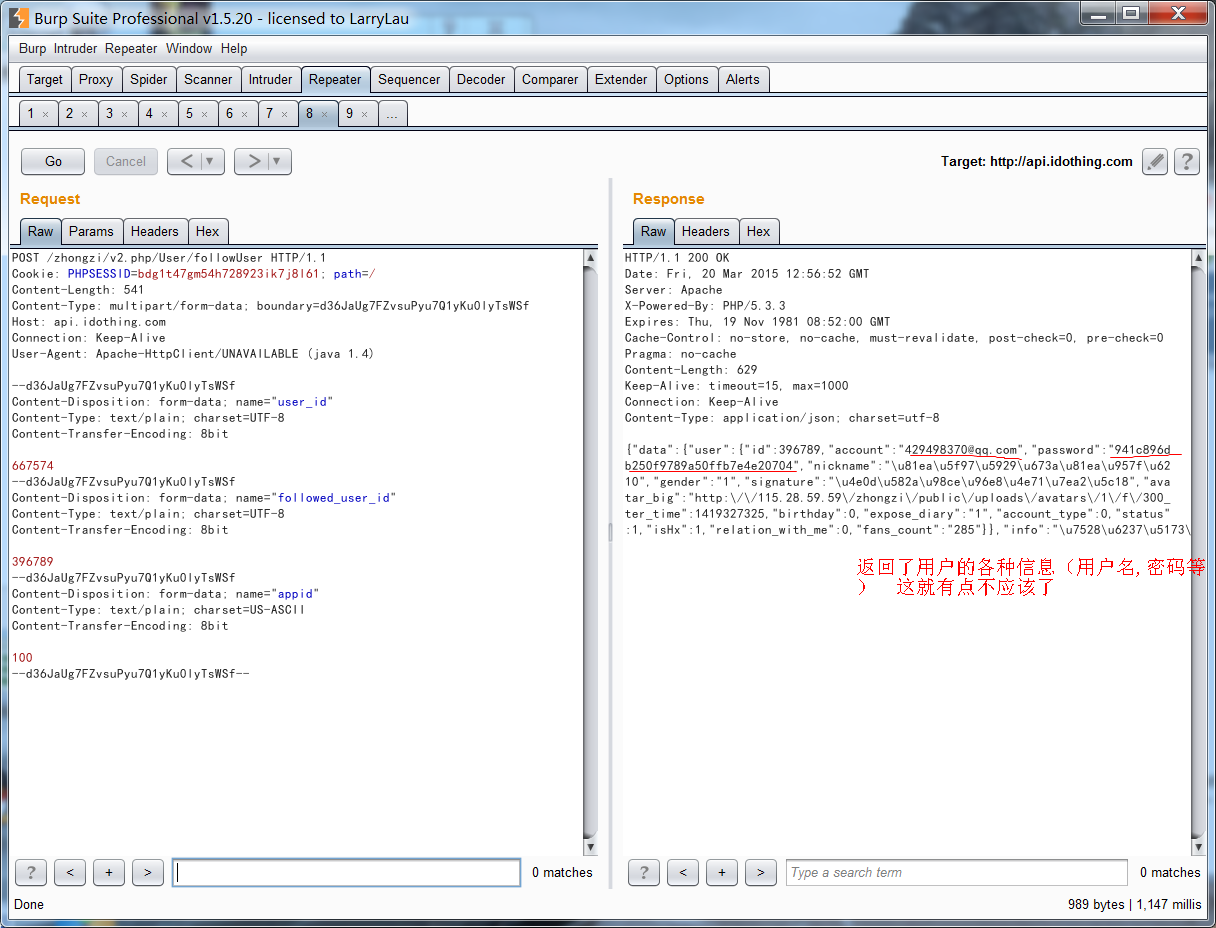Close Repeater tab 1 using its x
1216x928 pixels.
pyautogui.click(x=45, y=114)
